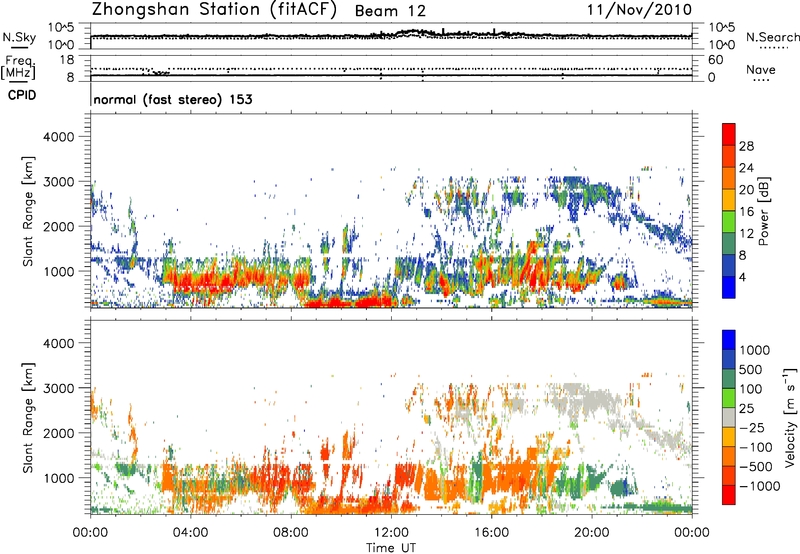Click the '16' Power colorbar tick label
Viewport: 800px width, 554px height.
[x=746, y=212]
